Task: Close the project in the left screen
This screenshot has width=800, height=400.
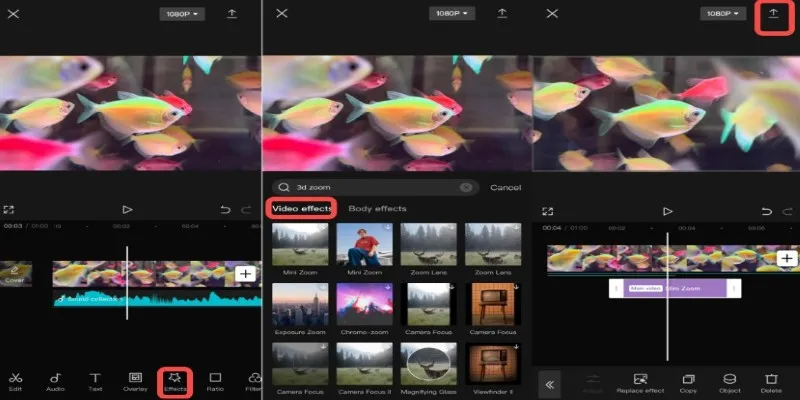Action: [x=13, y=14]
